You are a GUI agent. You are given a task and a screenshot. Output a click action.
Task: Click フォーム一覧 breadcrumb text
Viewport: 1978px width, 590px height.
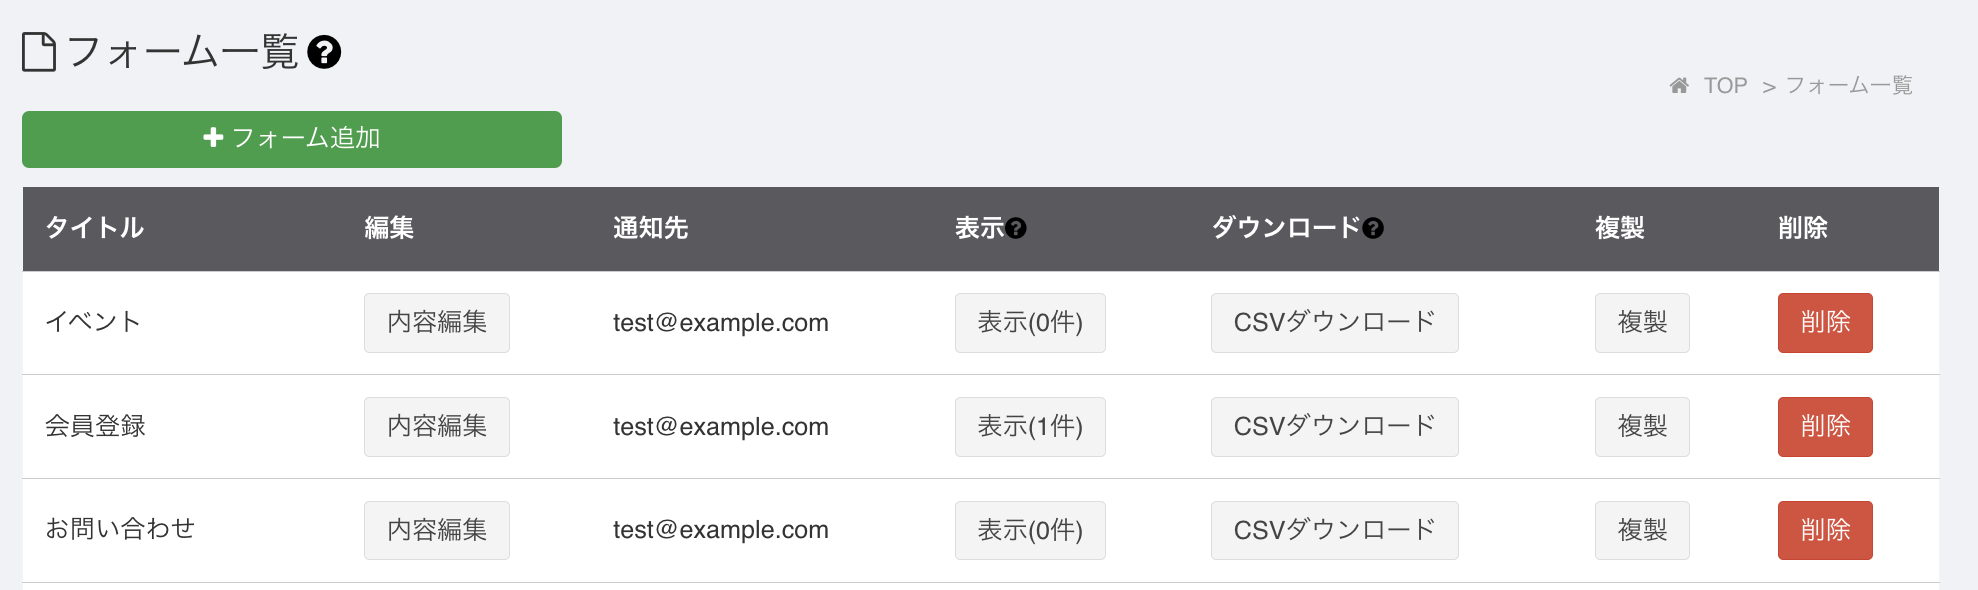[1849, 86]
